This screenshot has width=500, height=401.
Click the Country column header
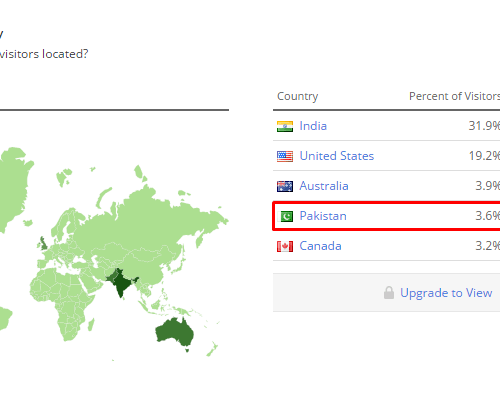297,96
